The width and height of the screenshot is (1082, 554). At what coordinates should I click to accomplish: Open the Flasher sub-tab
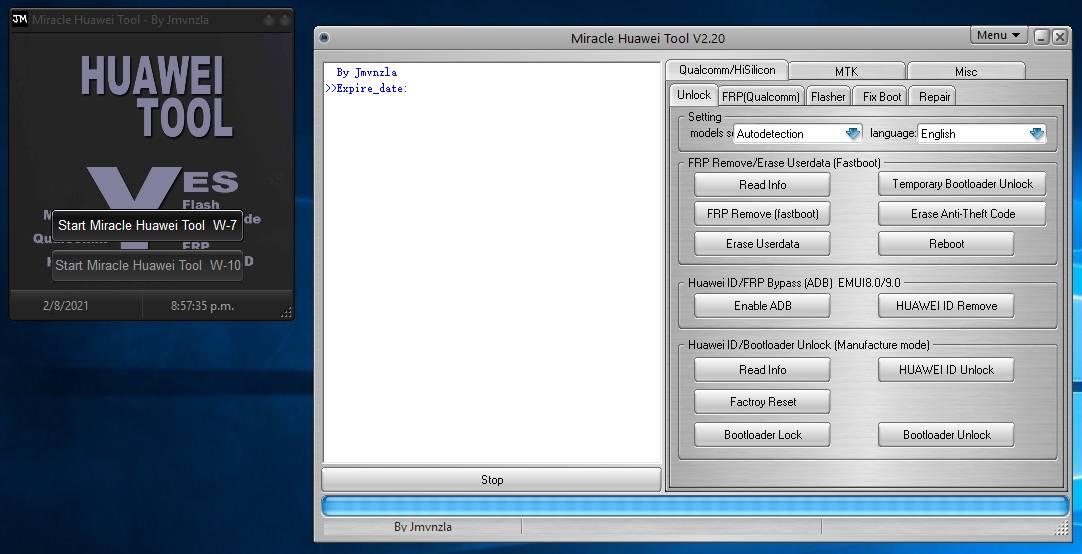[828, 97]
